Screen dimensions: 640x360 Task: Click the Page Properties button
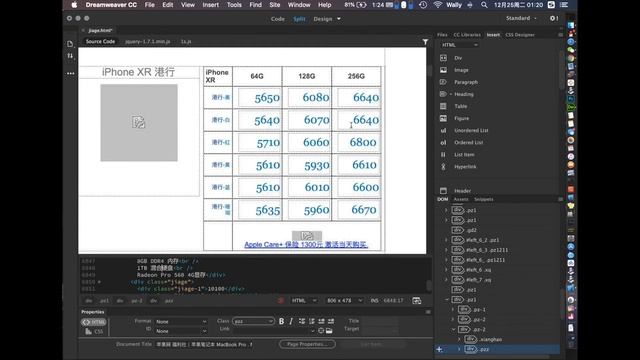tap(307, 344)
